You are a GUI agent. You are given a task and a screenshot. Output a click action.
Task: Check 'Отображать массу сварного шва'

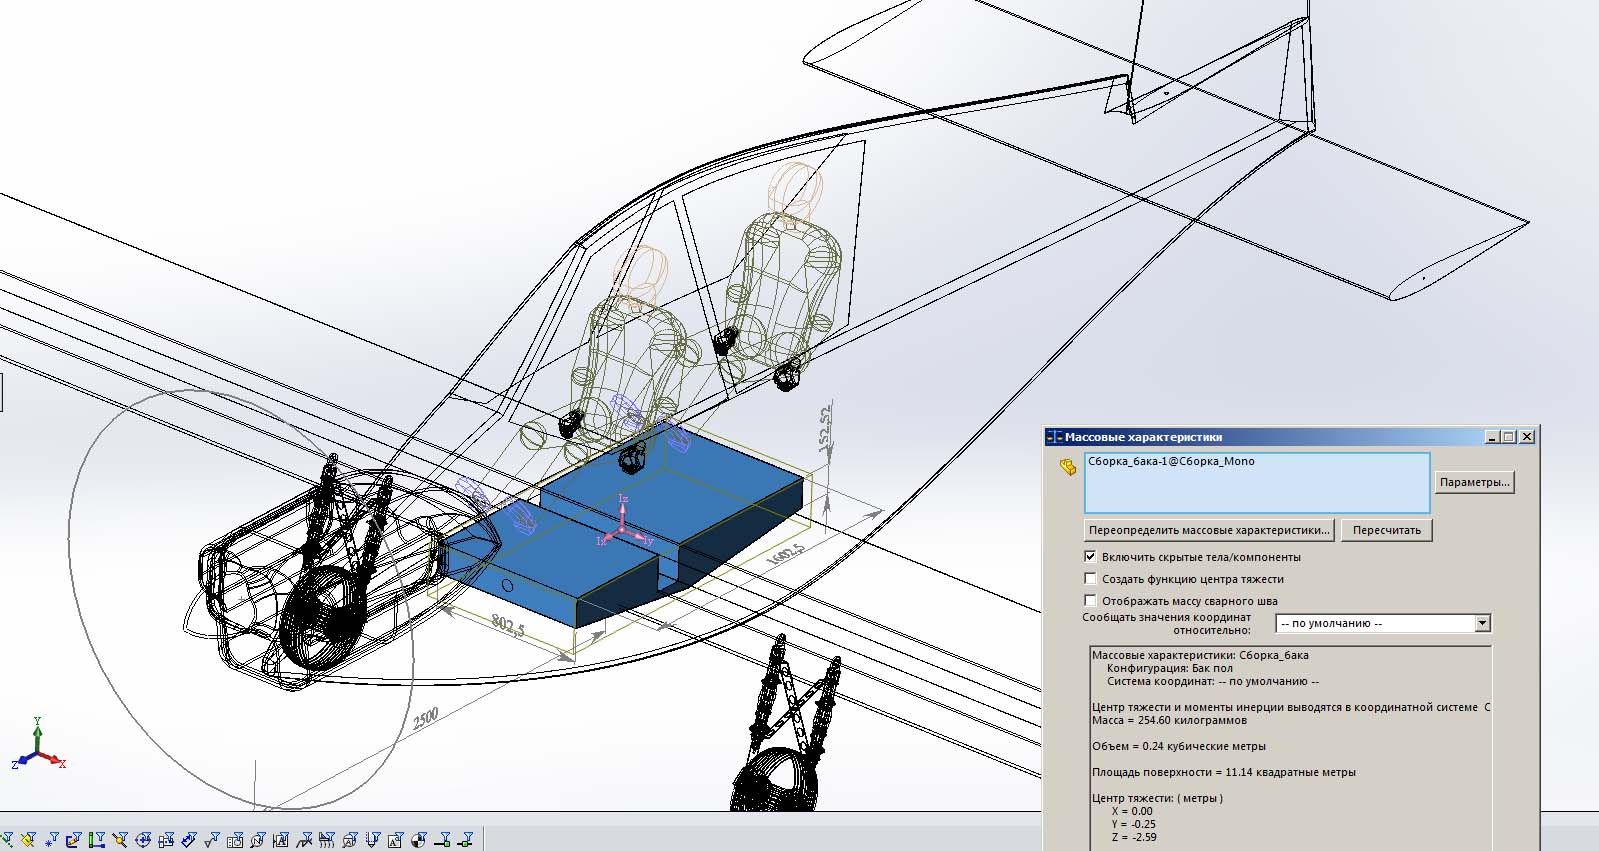coord(1090,600)
